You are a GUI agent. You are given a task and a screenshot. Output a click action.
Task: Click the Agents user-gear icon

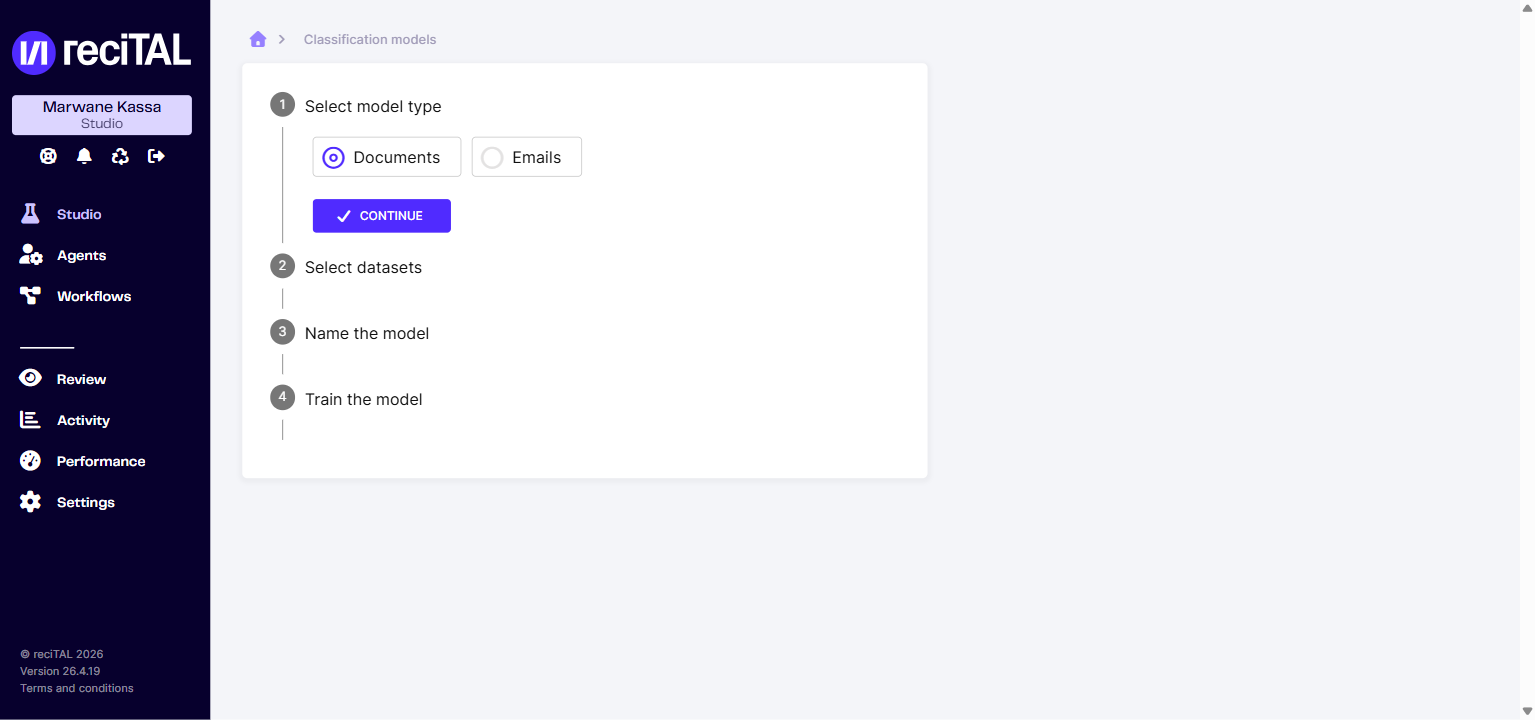click(x=31, y=255)
